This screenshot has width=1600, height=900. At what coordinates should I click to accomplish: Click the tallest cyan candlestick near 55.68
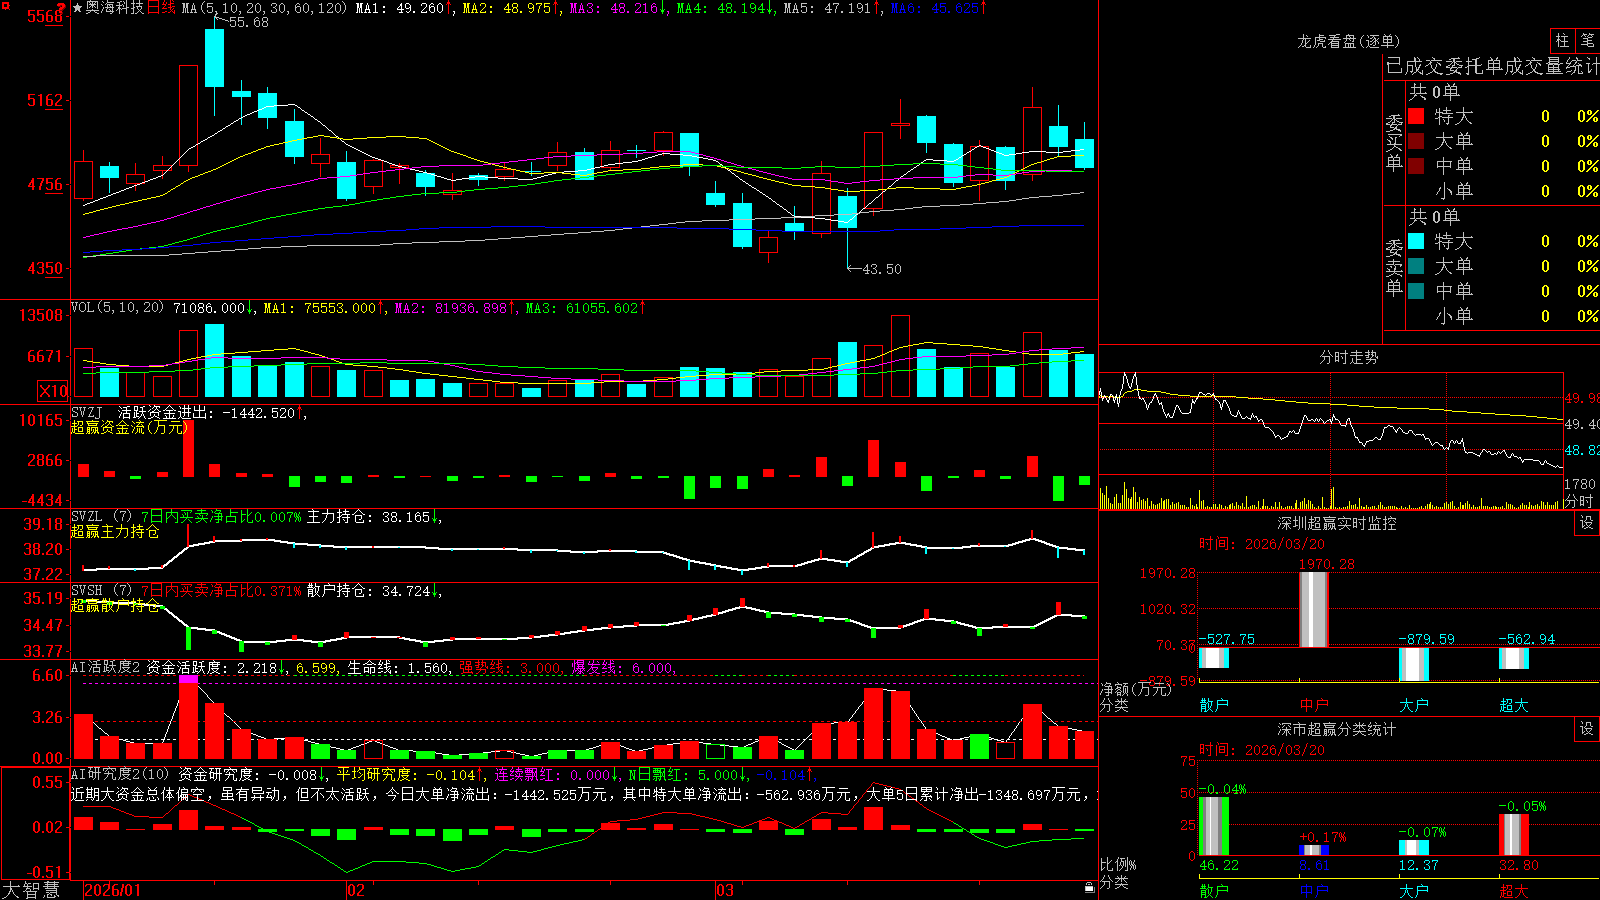tap(214, 57)
